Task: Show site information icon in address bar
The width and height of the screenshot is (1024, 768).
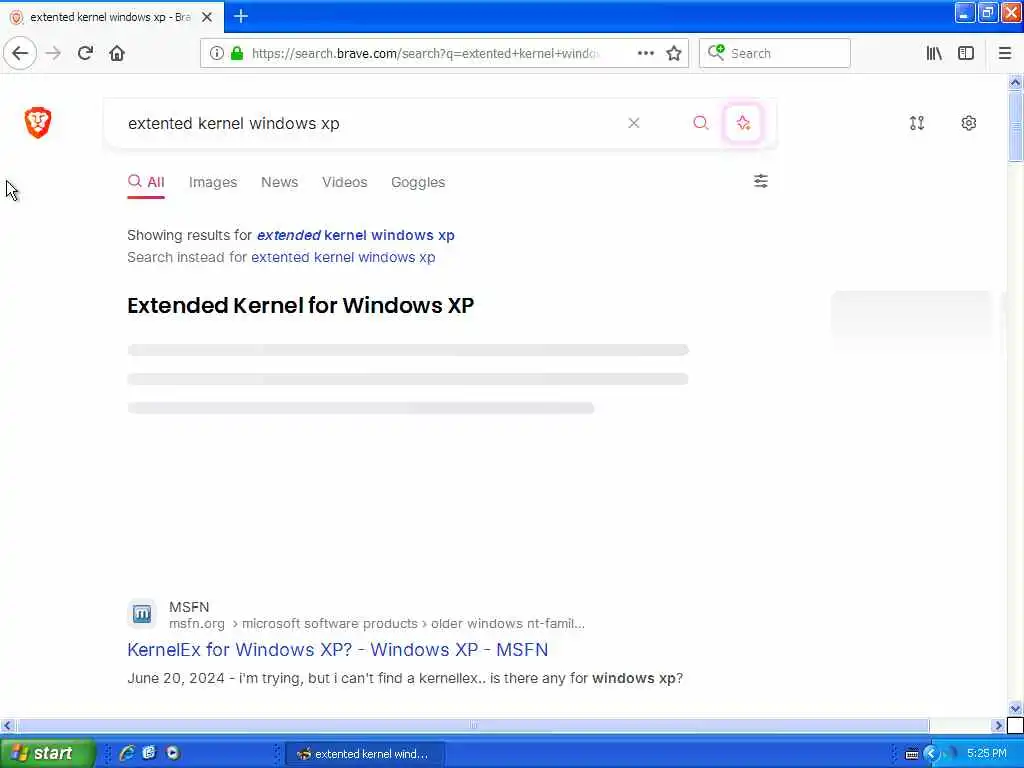Action: [216, 53]
